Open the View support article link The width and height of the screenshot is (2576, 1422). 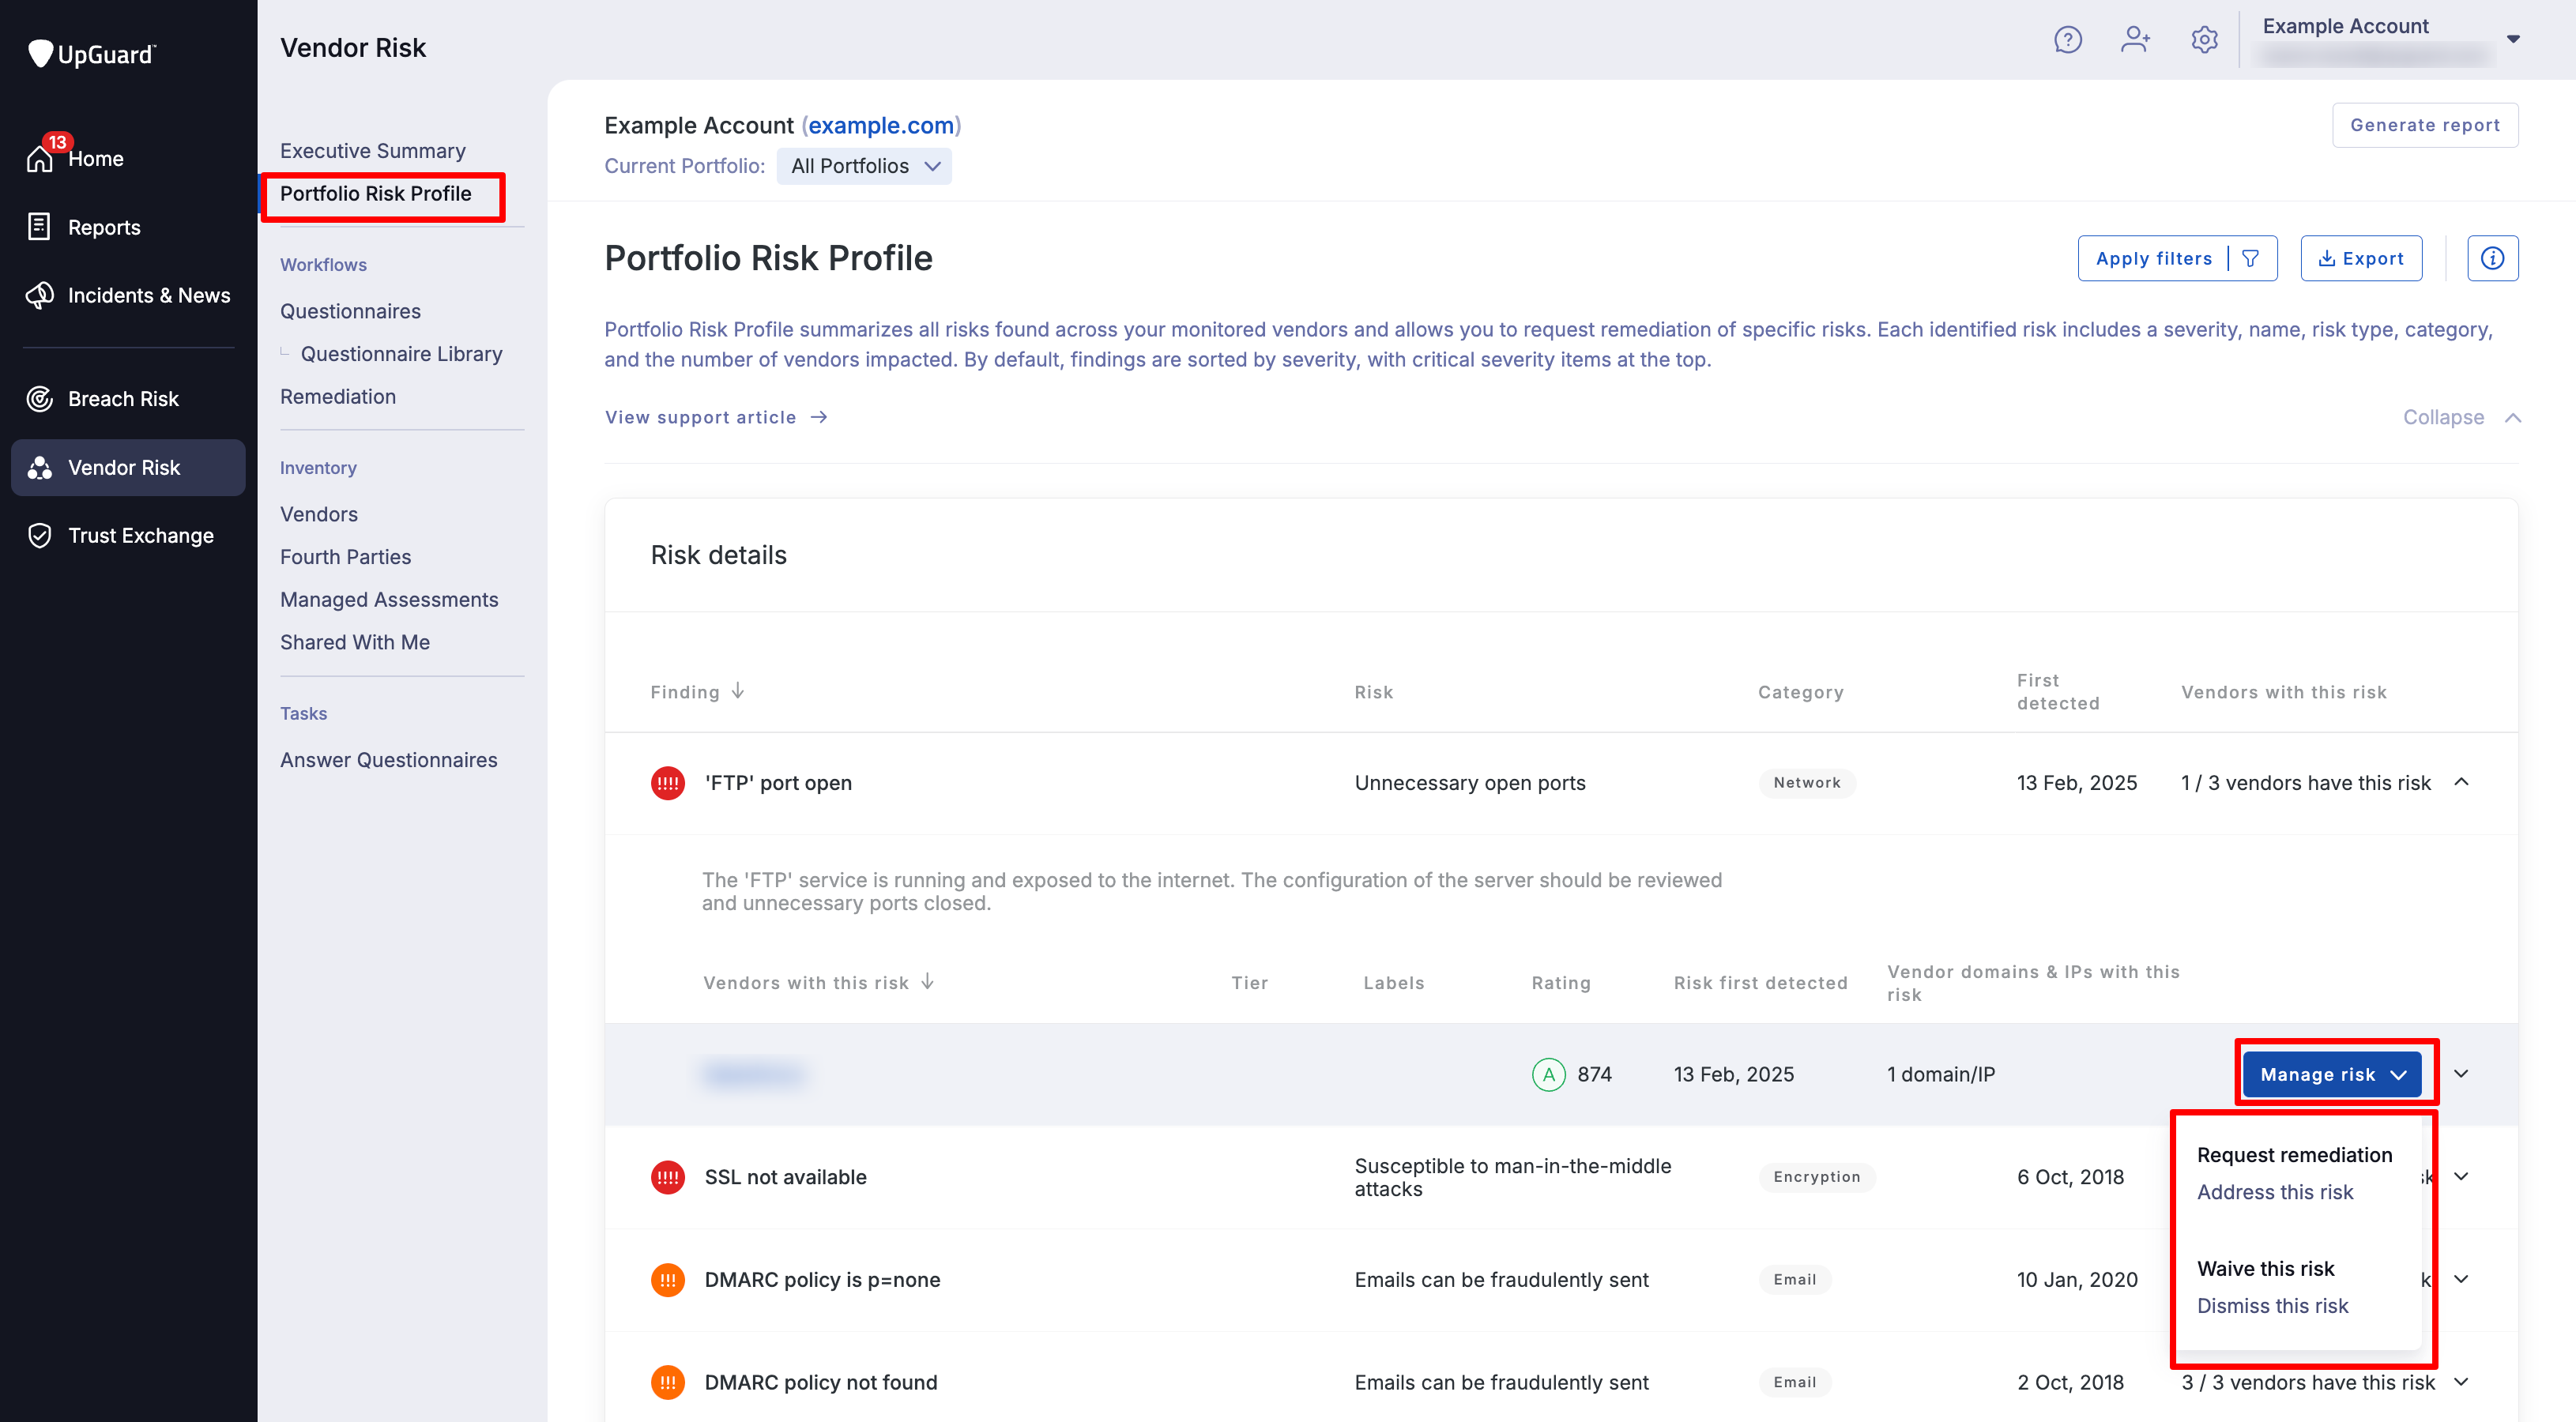716,417
